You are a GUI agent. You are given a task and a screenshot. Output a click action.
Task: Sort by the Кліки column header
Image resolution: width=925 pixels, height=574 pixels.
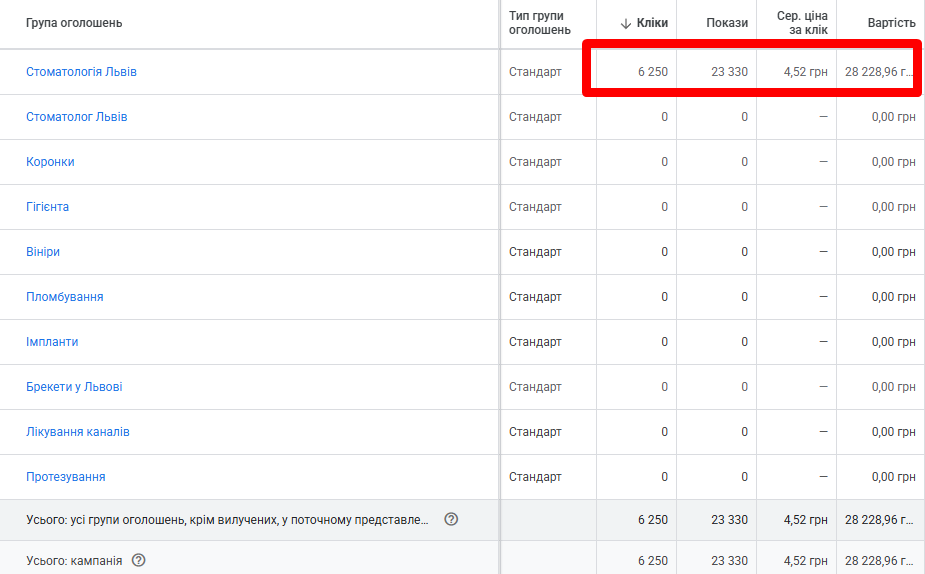point(652,23)
